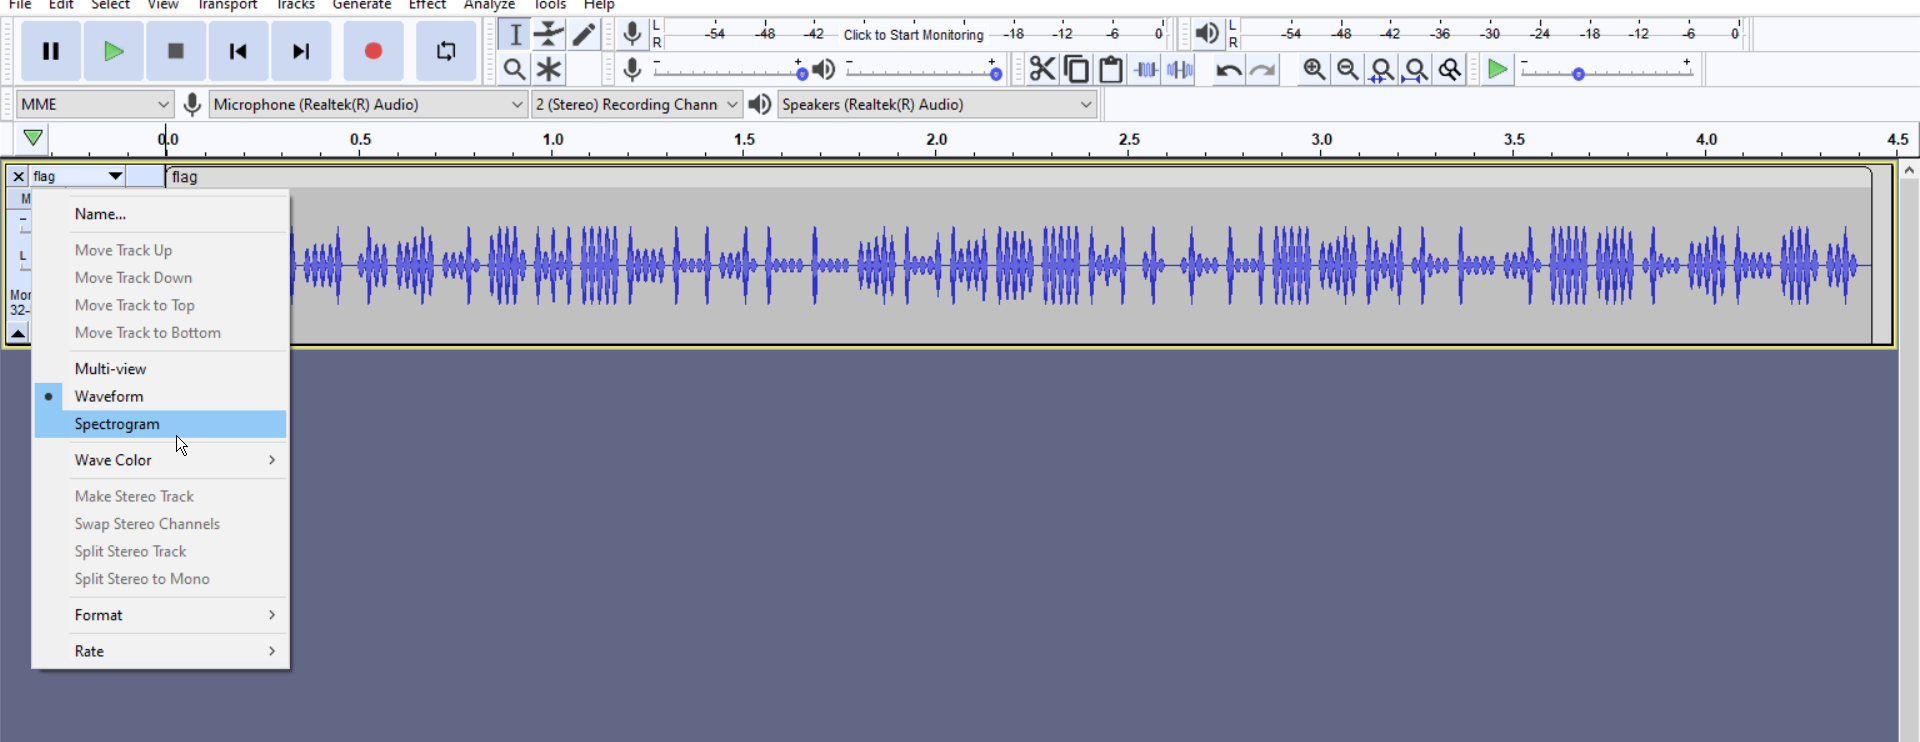Select the Zoom magnifier tool

pos(515,69)
